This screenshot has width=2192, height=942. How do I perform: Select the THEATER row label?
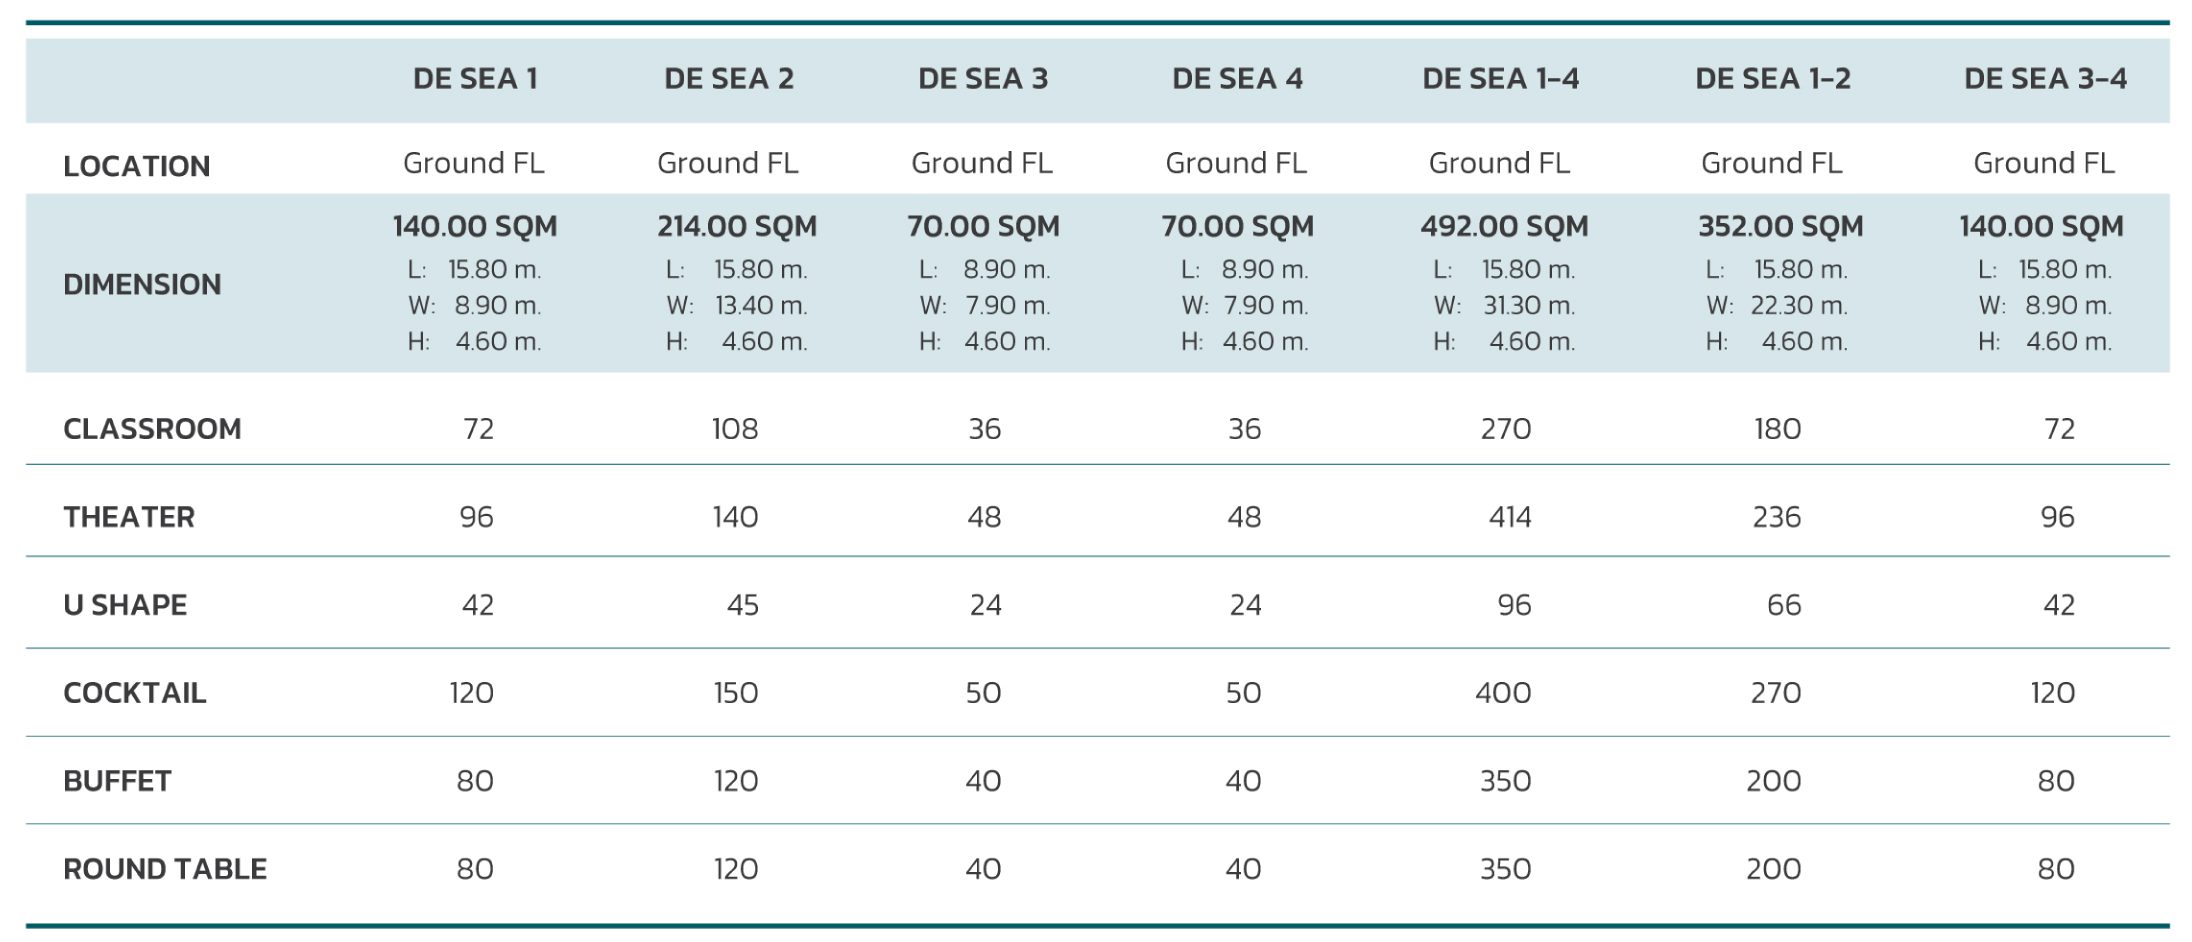pos(129,517)
